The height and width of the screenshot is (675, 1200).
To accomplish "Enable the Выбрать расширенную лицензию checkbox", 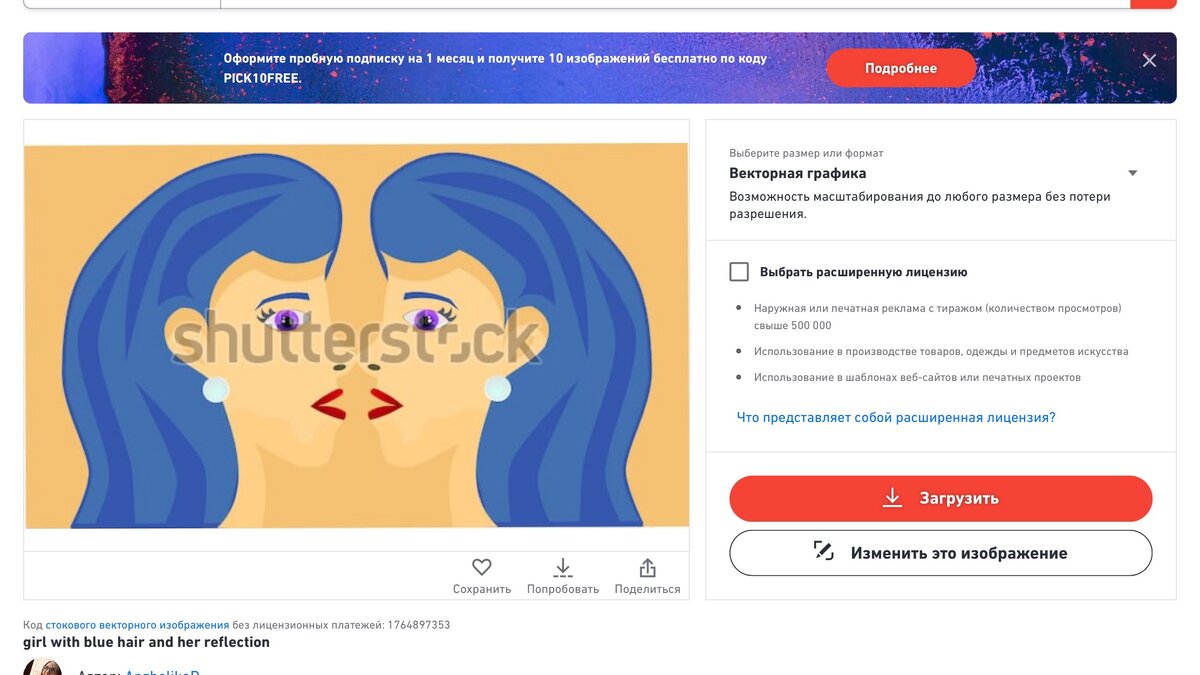I will (739, 272).
